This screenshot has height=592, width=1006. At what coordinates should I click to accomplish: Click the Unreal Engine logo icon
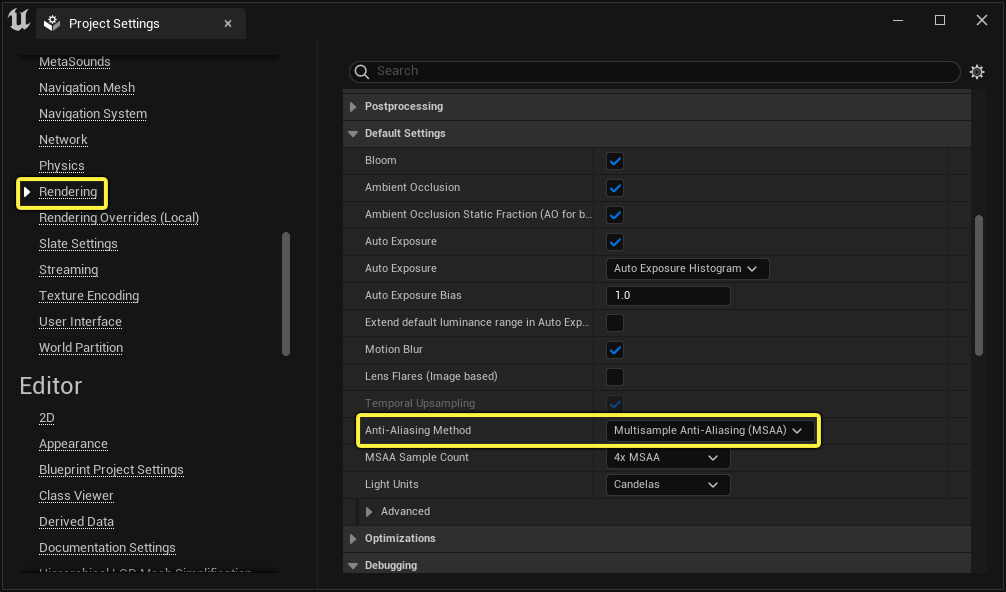pyautogui.click(x=18, y=21)
